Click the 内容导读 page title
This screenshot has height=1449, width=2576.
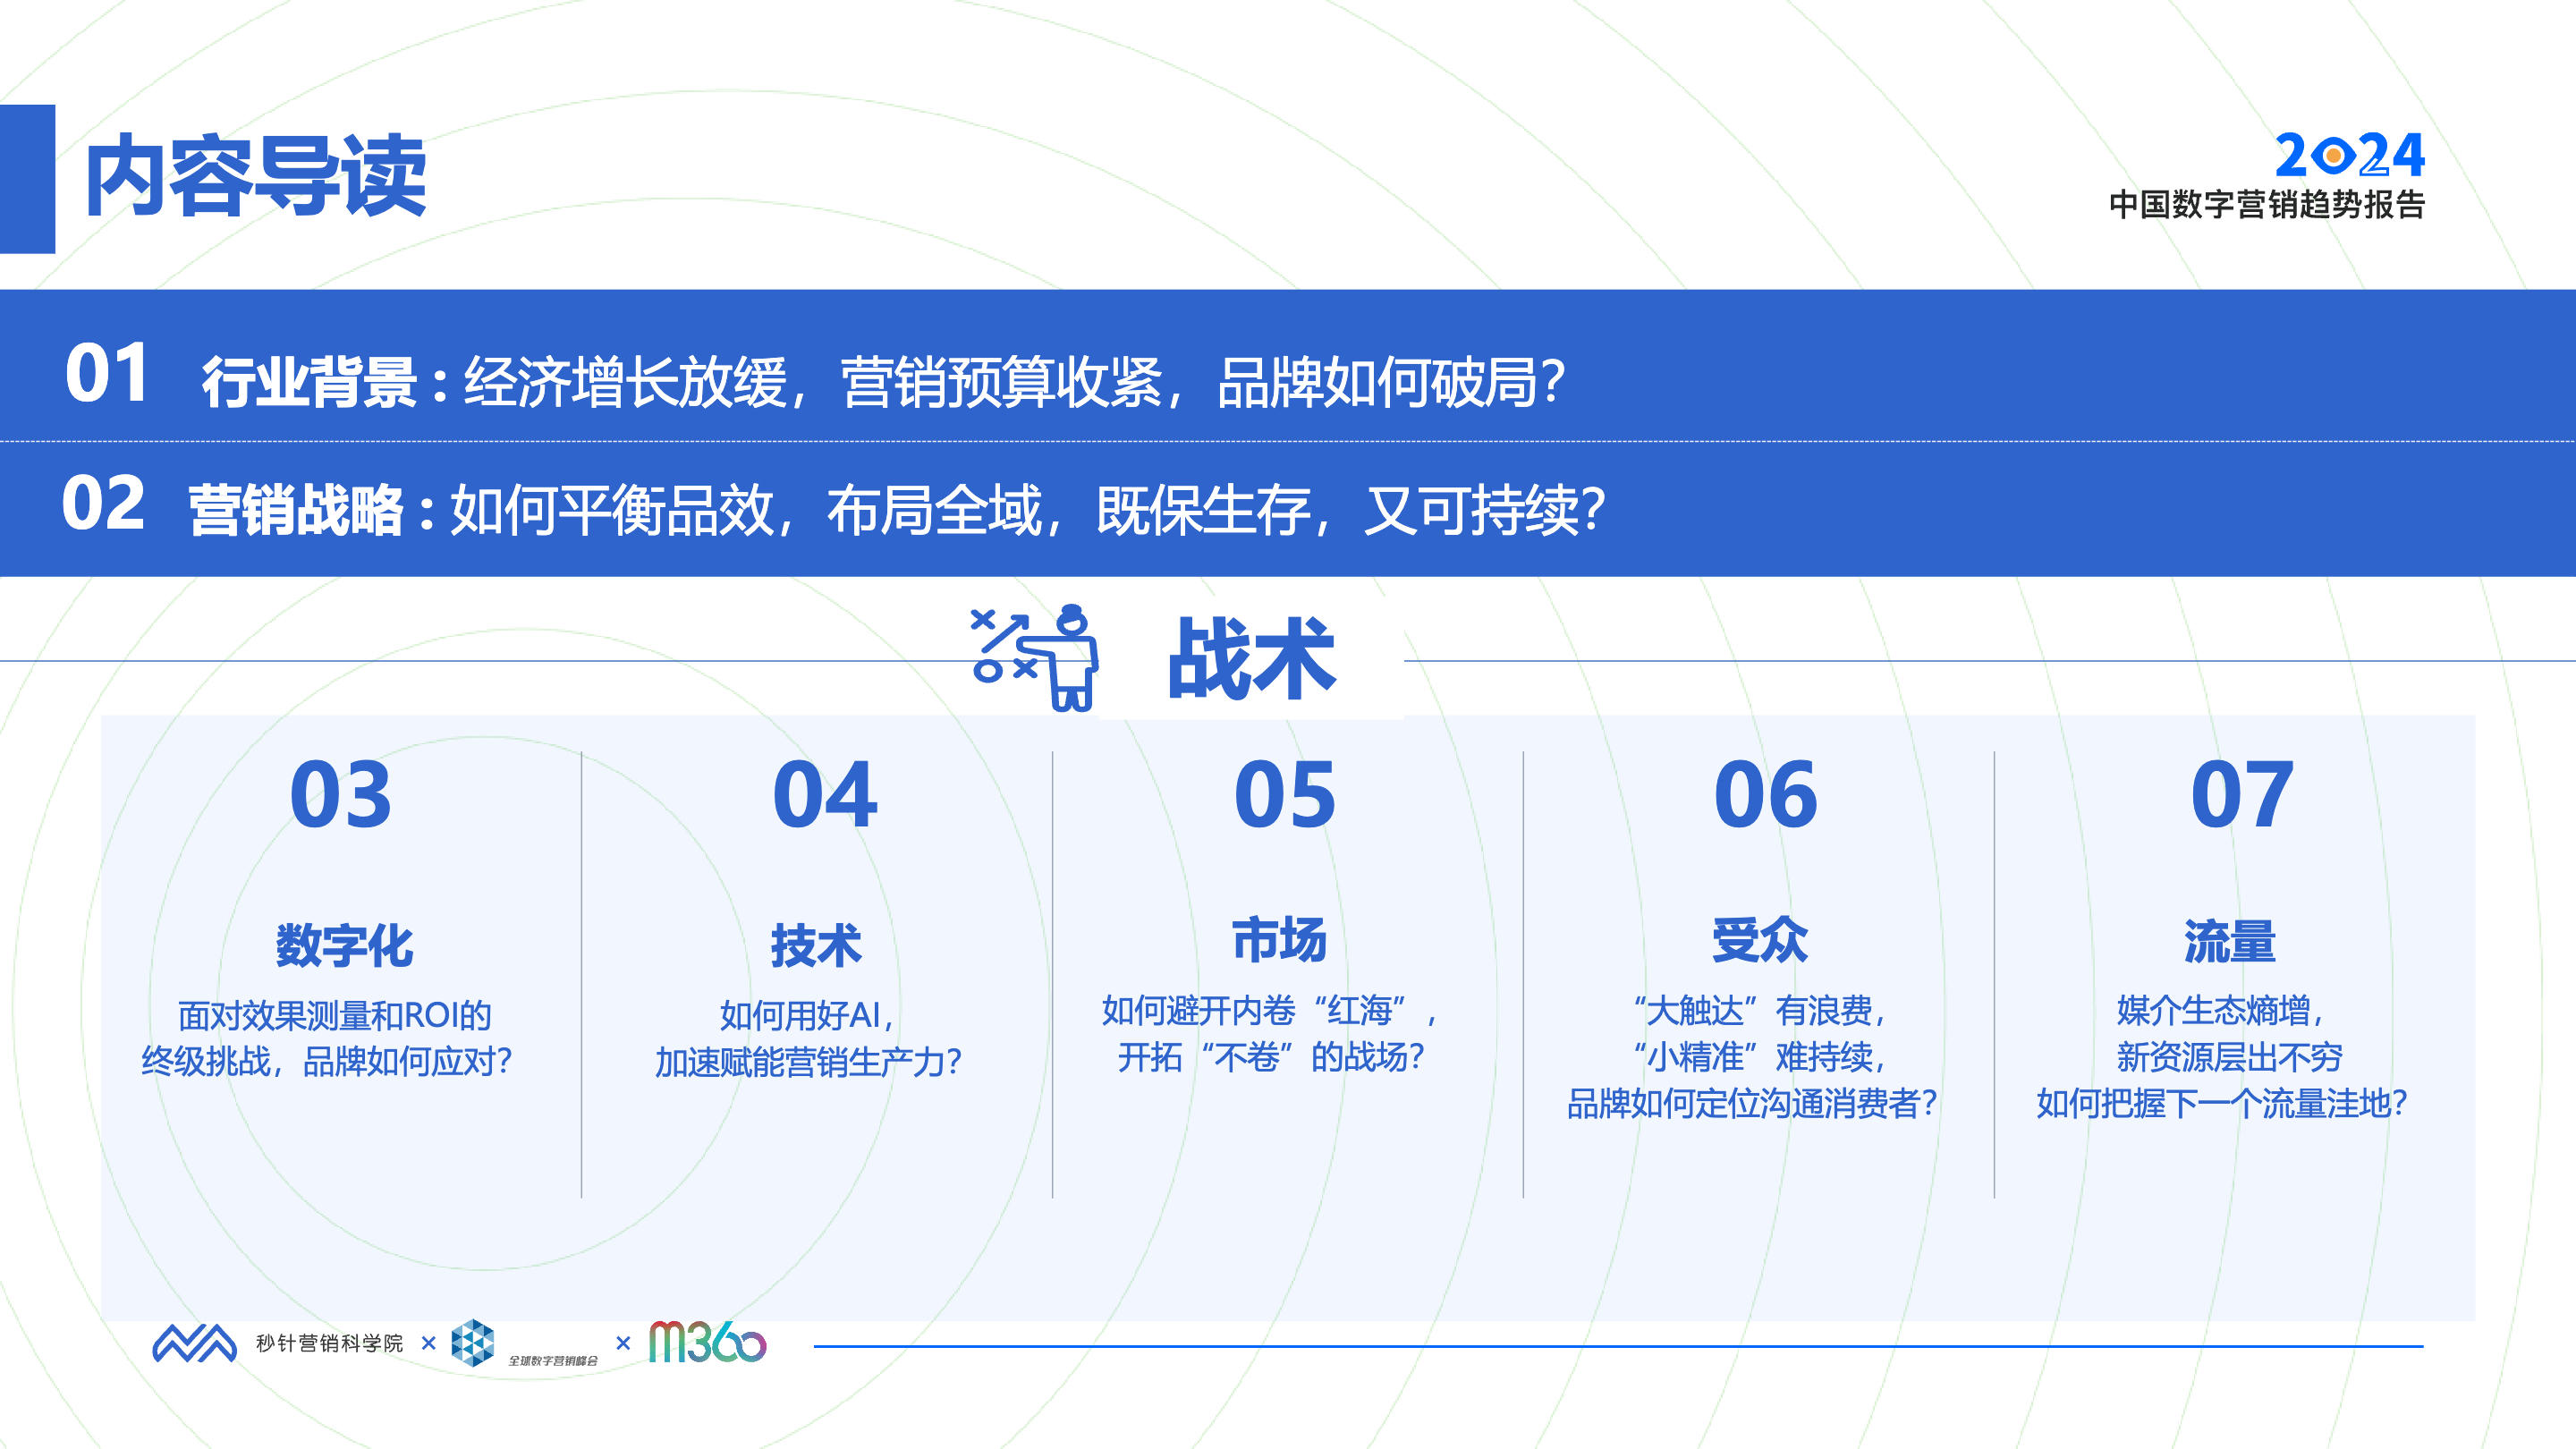point(256,177)
